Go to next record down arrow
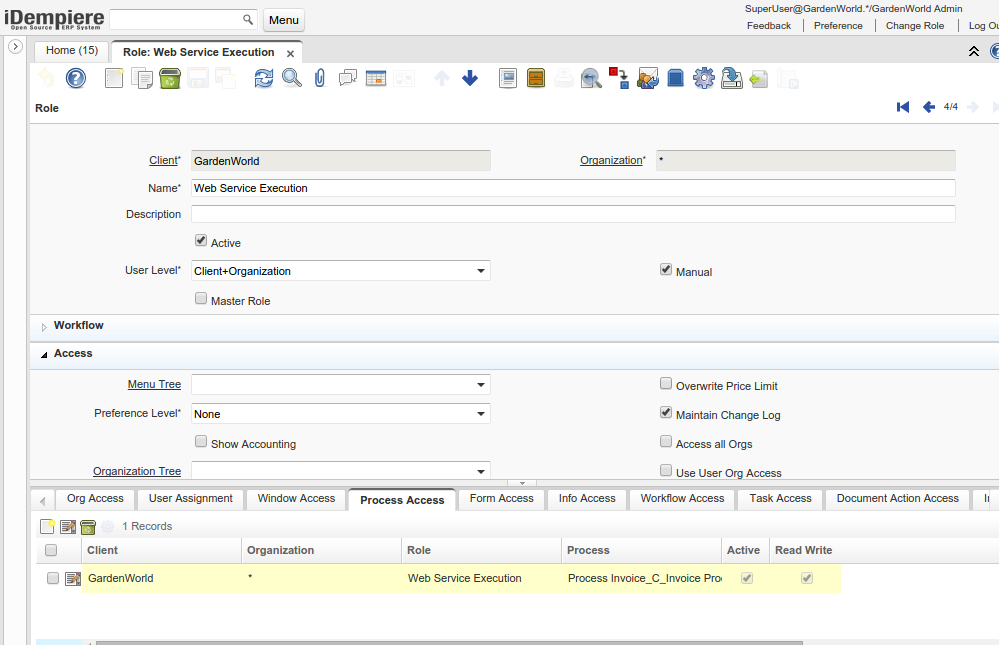The height and width of the screenshot is (645, 999). [x=470, y=78]
